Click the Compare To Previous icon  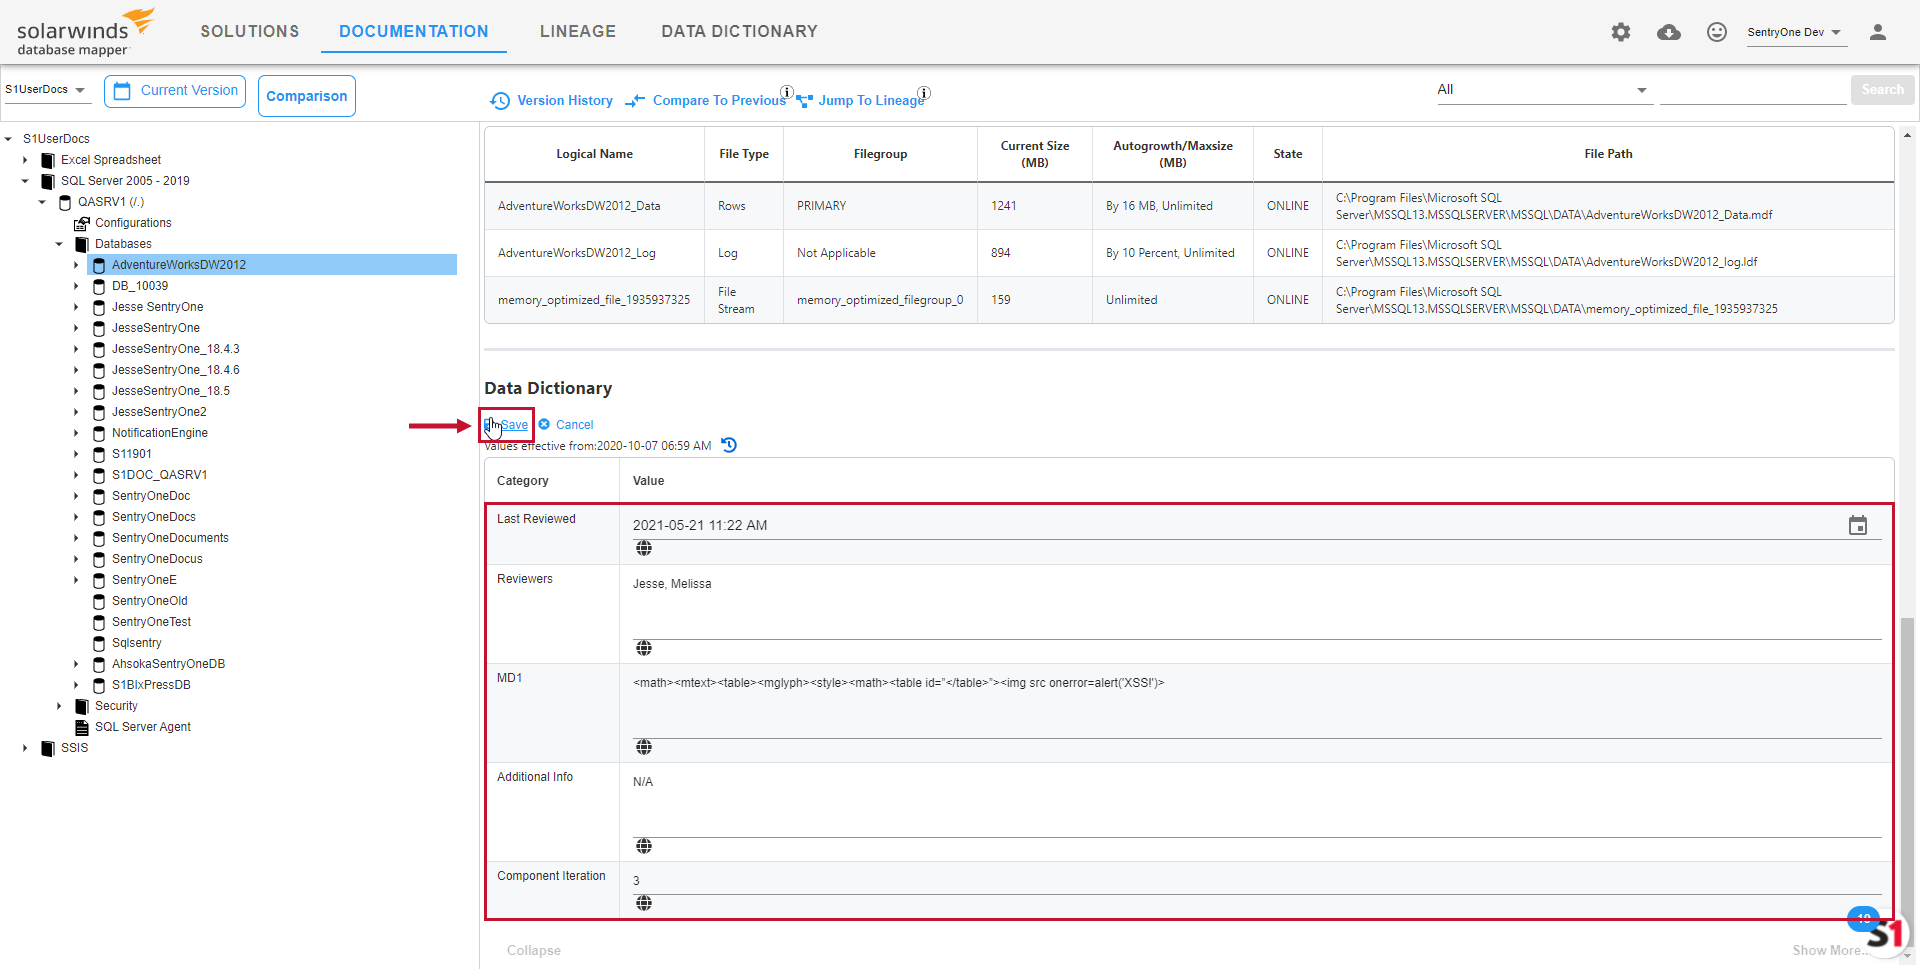pos(635,101)
